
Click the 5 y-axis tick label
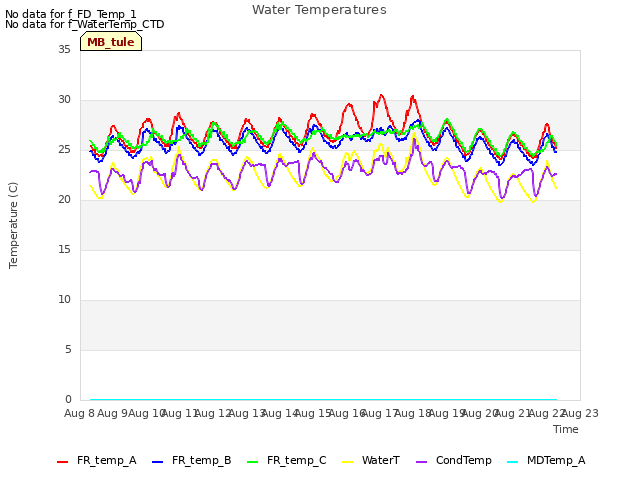(68, 350)
